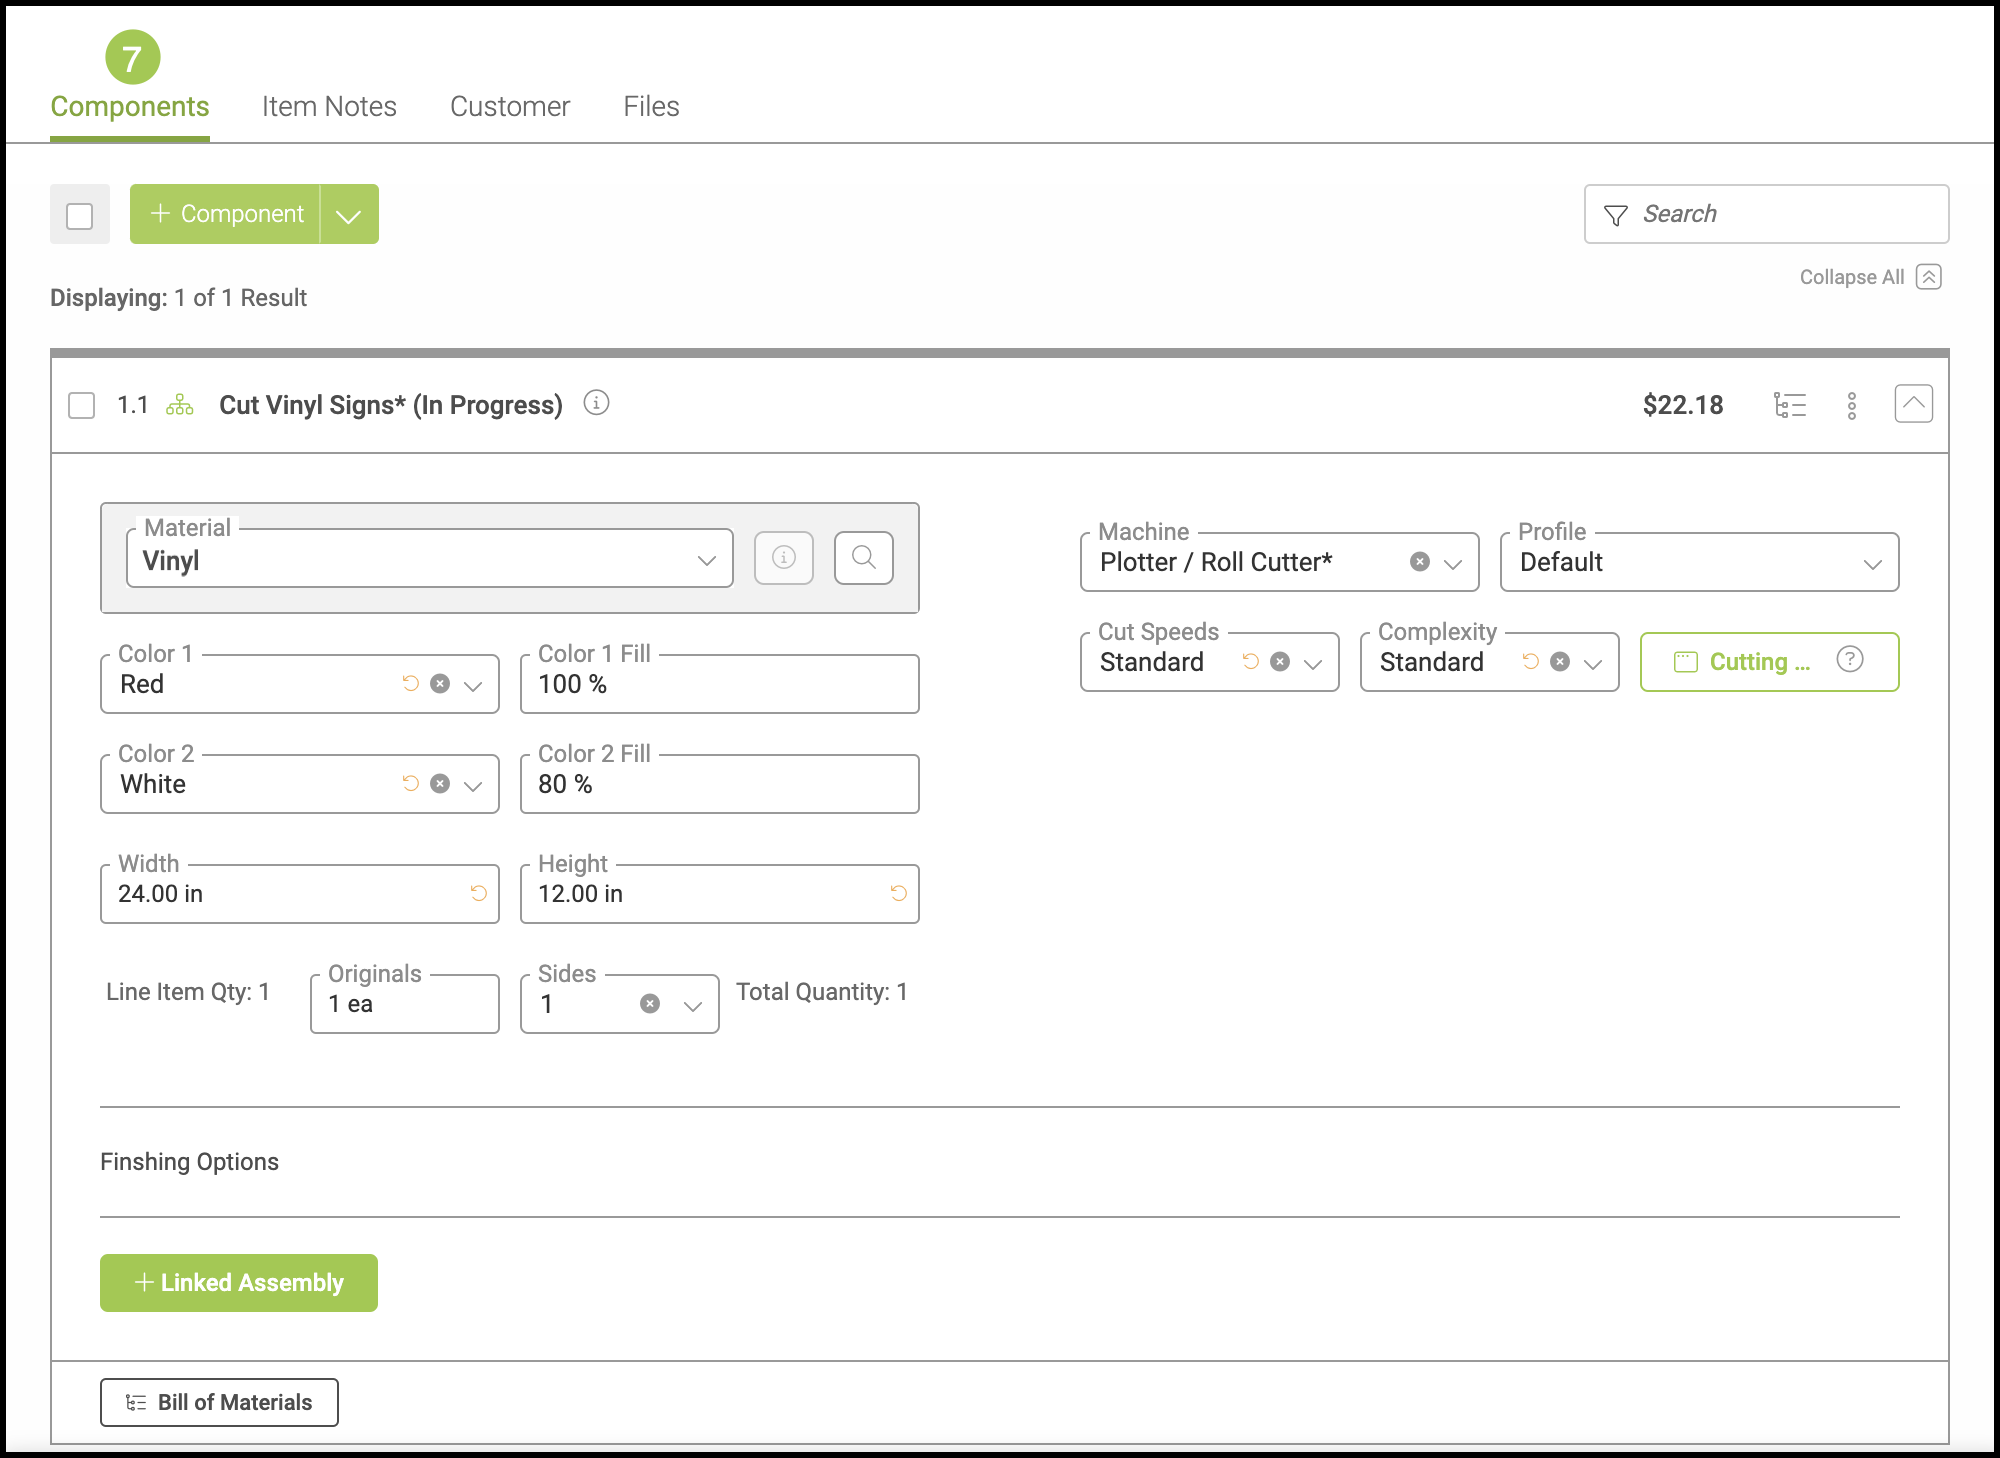
Task: Open the Material Vinyl dropdown
Action: 706,560
